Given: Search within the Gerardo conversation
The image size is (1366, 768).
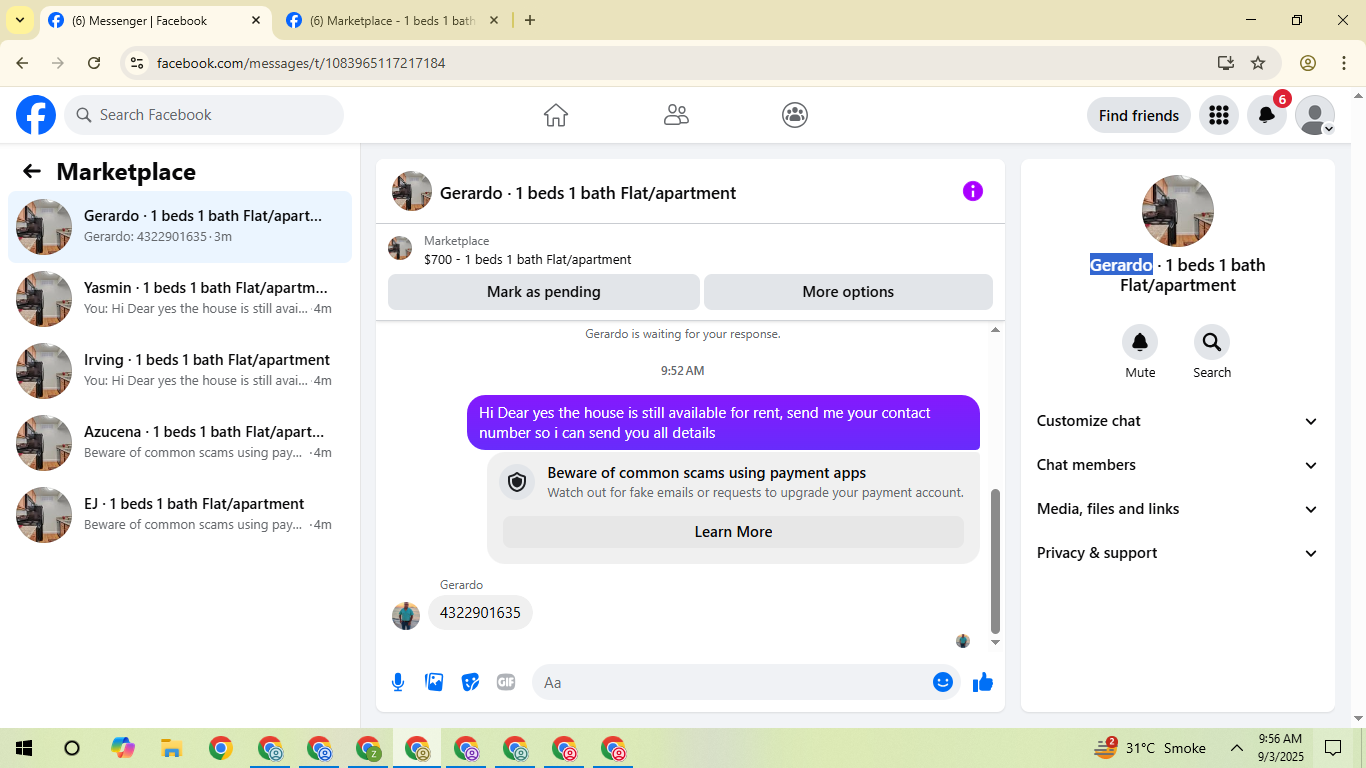Looking at the screenshot, I should point(1212,343).
